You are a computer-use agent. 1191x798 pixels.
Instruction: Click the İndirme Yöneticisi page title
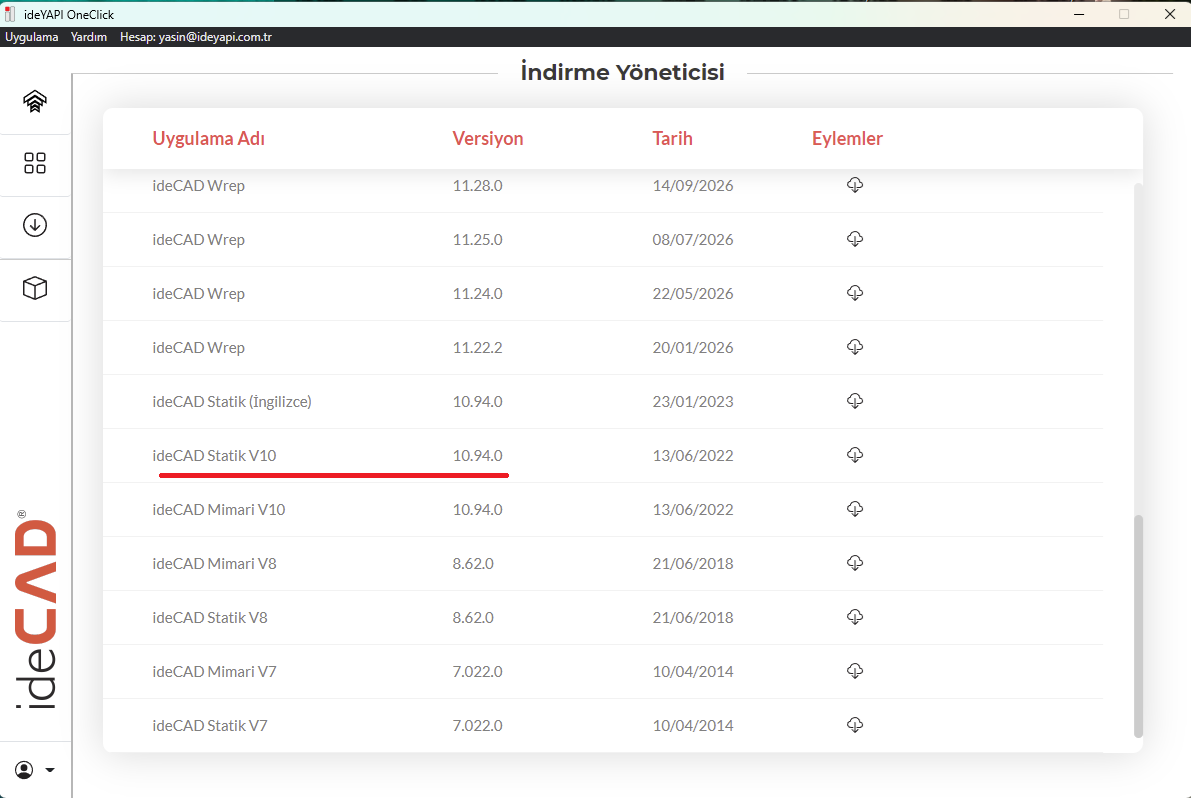(x=622, y=72)
